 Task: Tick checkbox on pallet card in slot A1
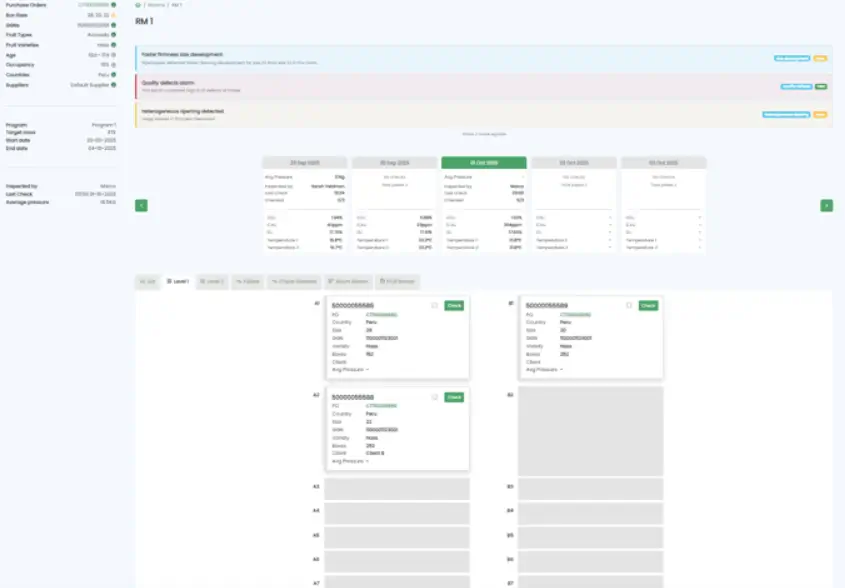click(435, 305)
